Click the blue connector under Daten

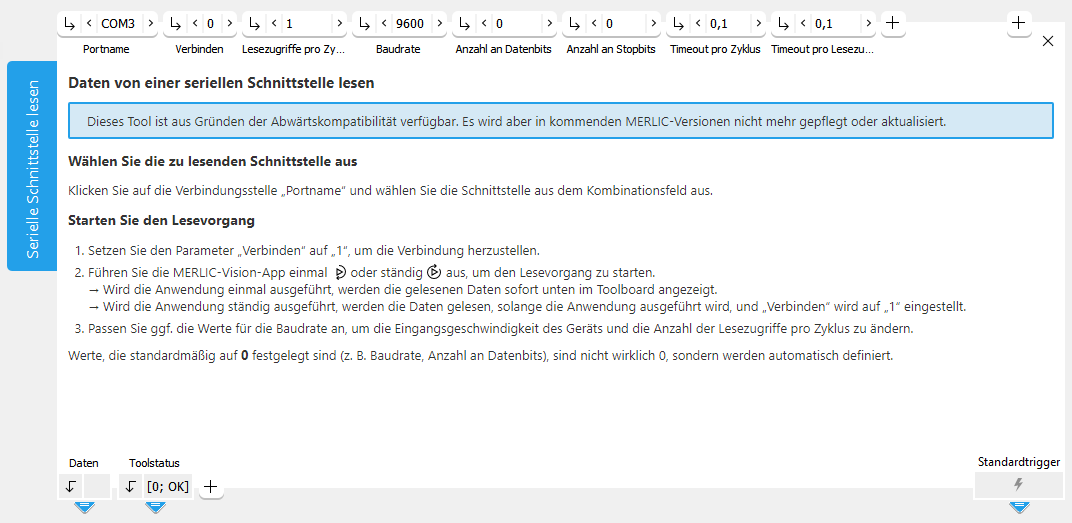84,507
